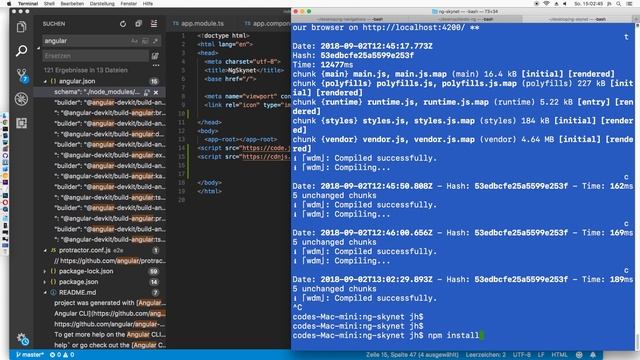Click the <title>NgSkynet</title> line in editor
This screenshot has width=640, height=360.
[x=244, y=70]
